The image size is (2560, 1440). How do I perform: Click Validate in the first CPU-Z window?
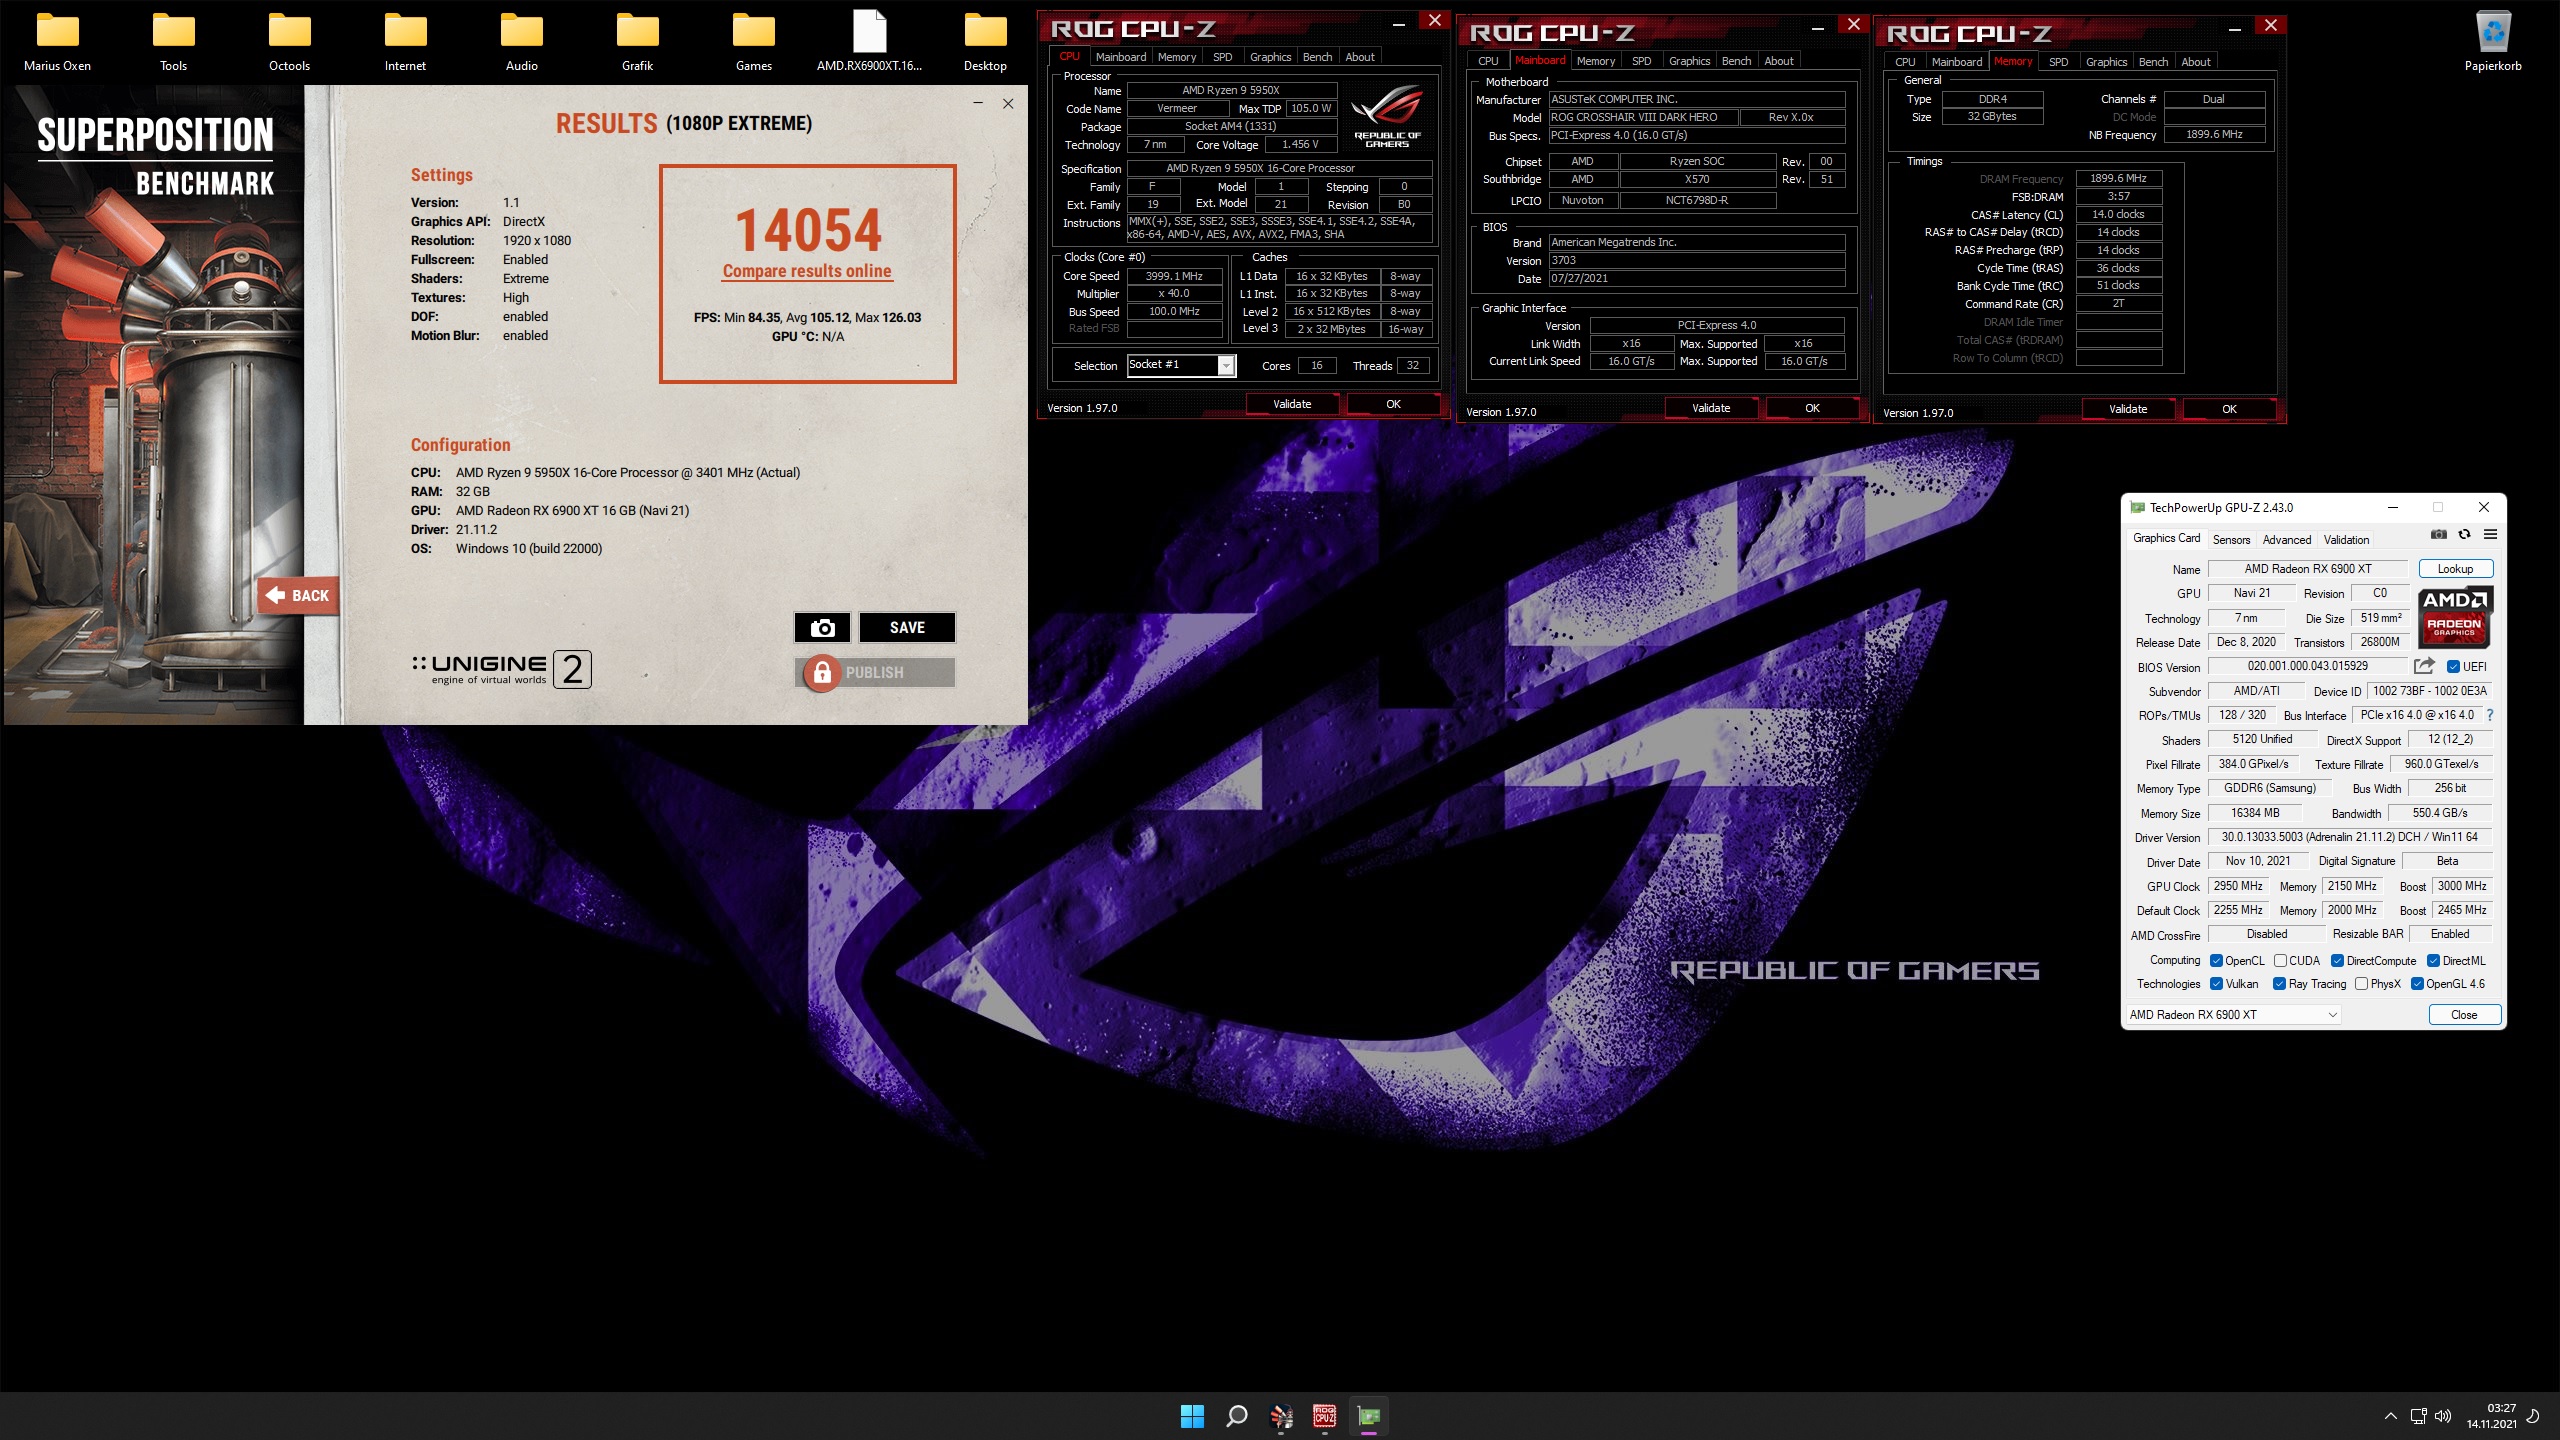(1292, 404)
